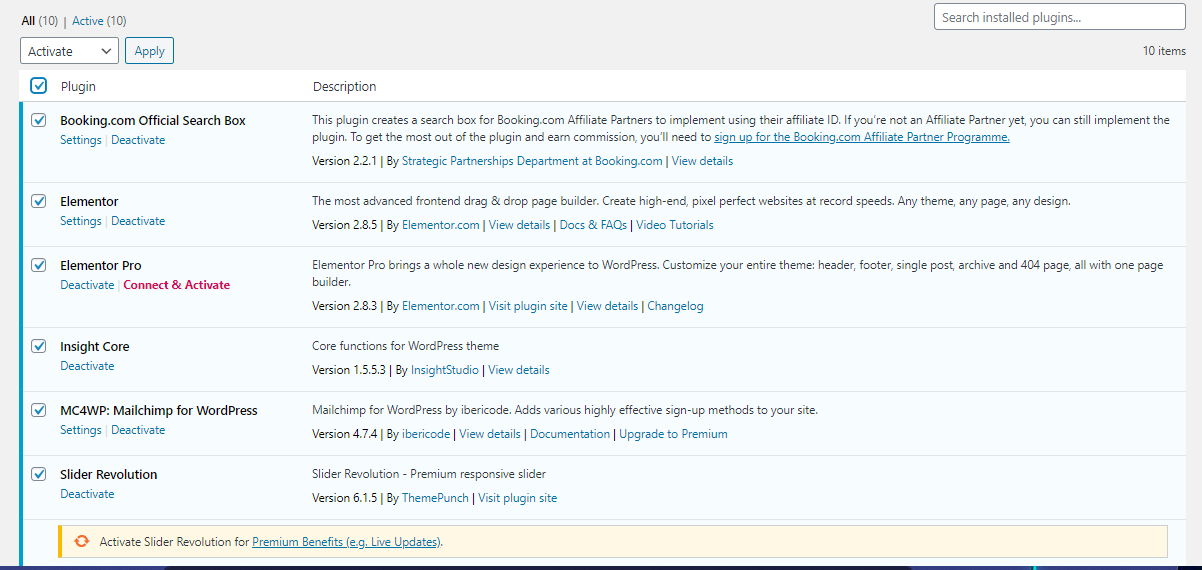The image size is (1202, 570).
Task: Open the bulk actions Activate dropdown
Action: (x=69, y=51)
